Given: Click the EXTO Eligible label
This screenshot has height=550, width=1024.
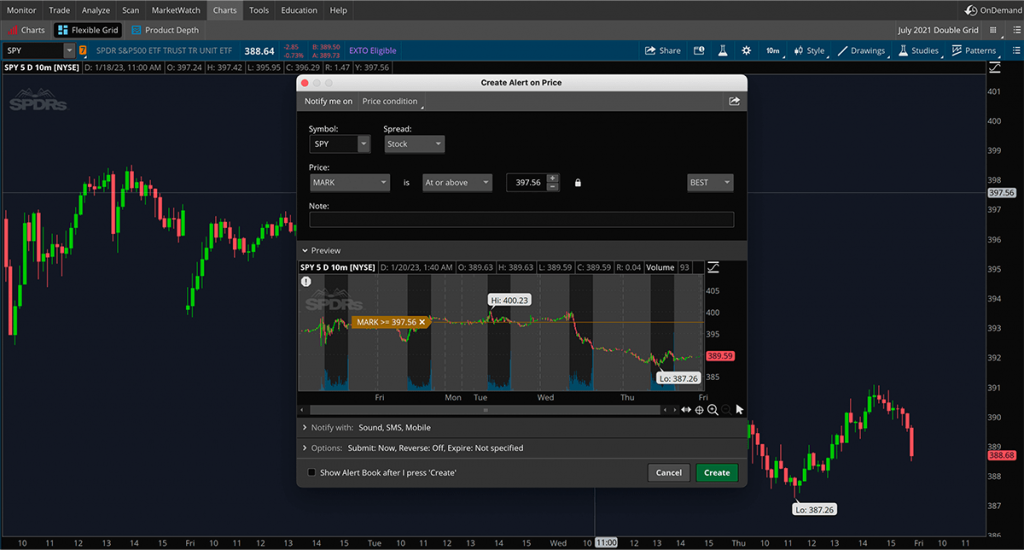Looking at the screenshot, I should coord(372,50).
